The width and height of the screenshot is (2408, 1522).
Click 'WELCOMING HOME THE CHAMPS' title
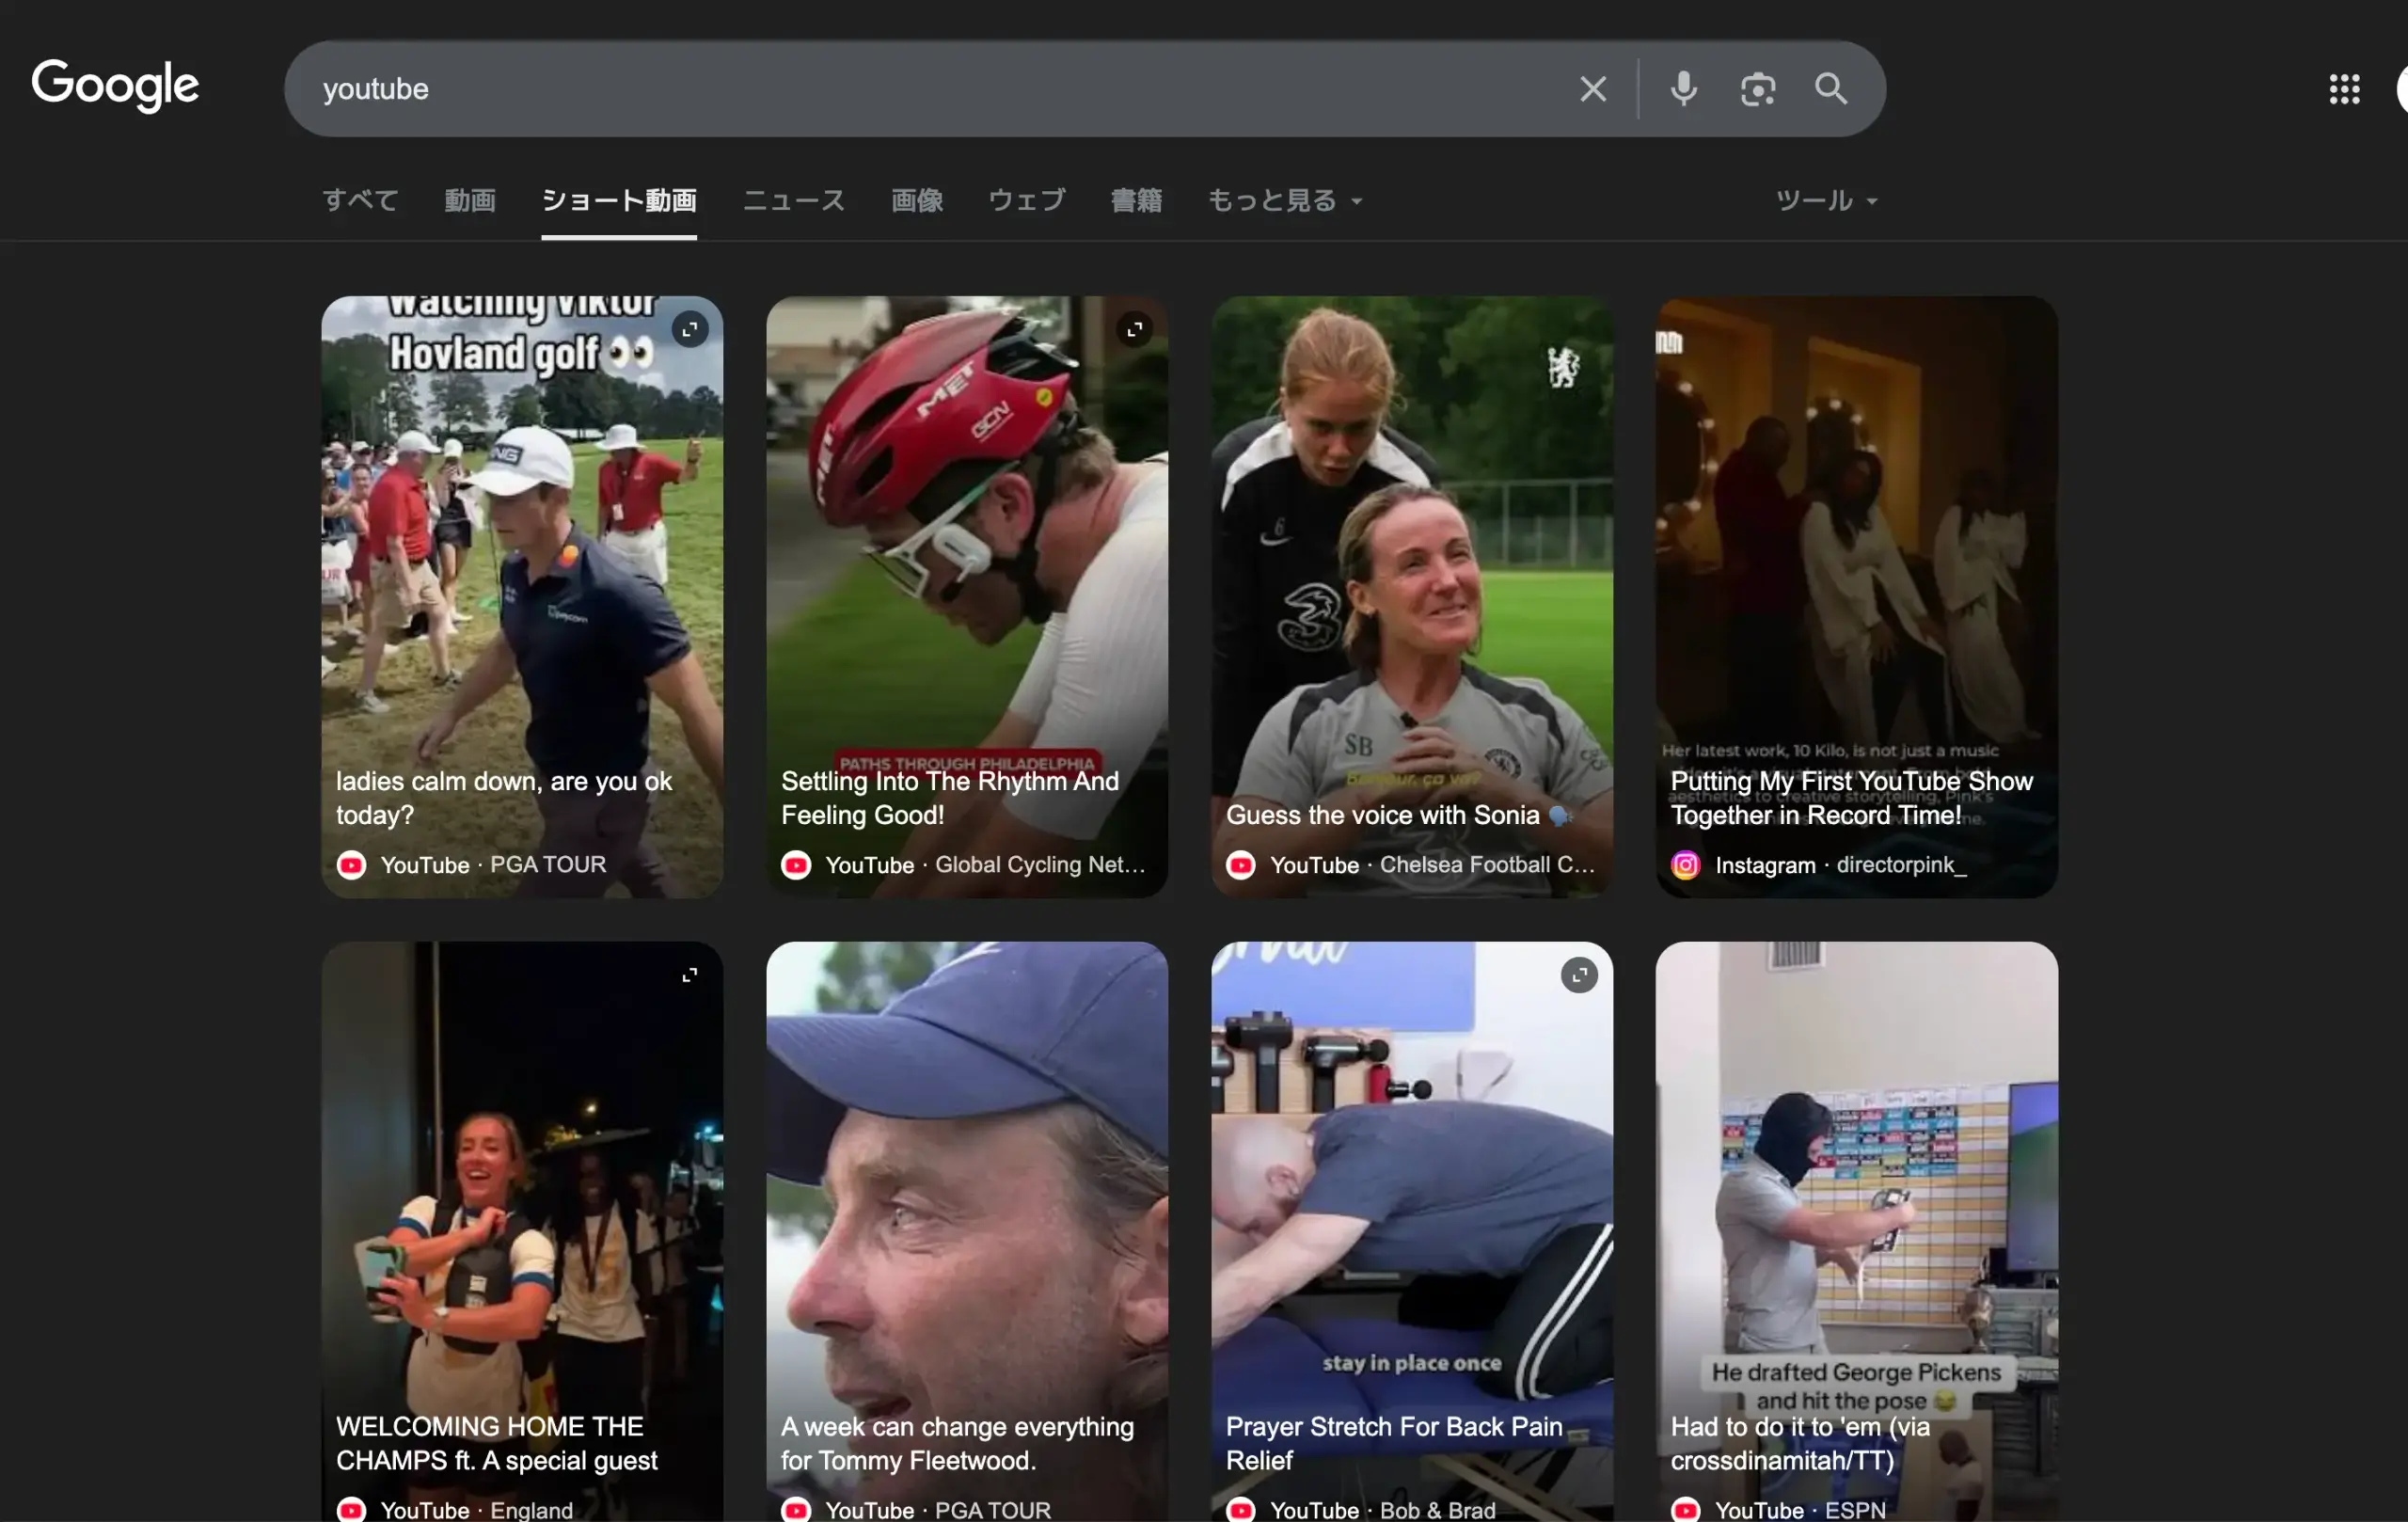[x=497, y=1443]
